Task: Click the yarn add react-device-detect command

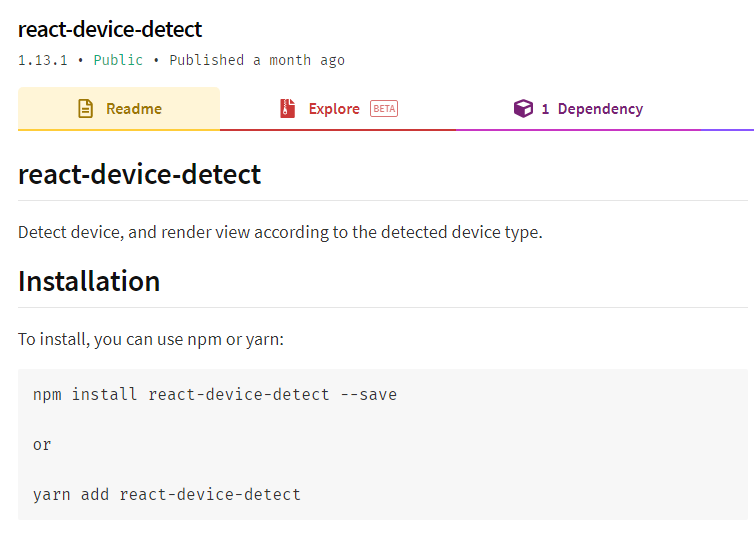Action: [167, 495]
